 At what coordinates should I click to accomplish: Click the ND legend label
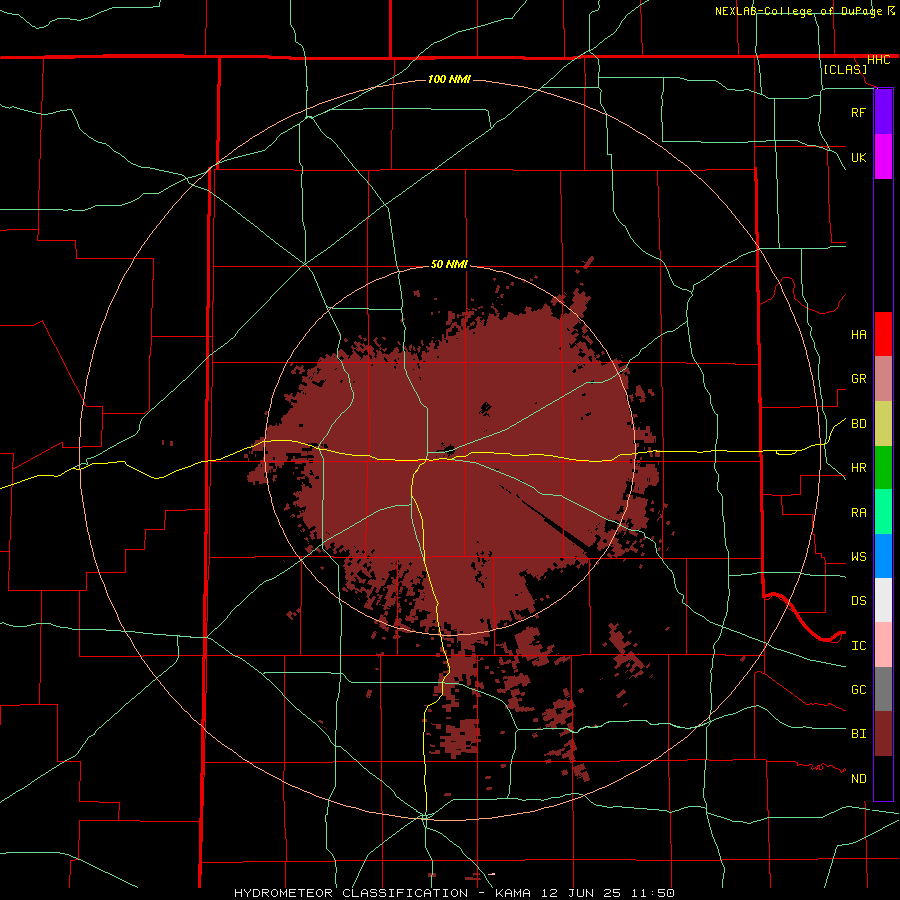[x=858, y=779]
